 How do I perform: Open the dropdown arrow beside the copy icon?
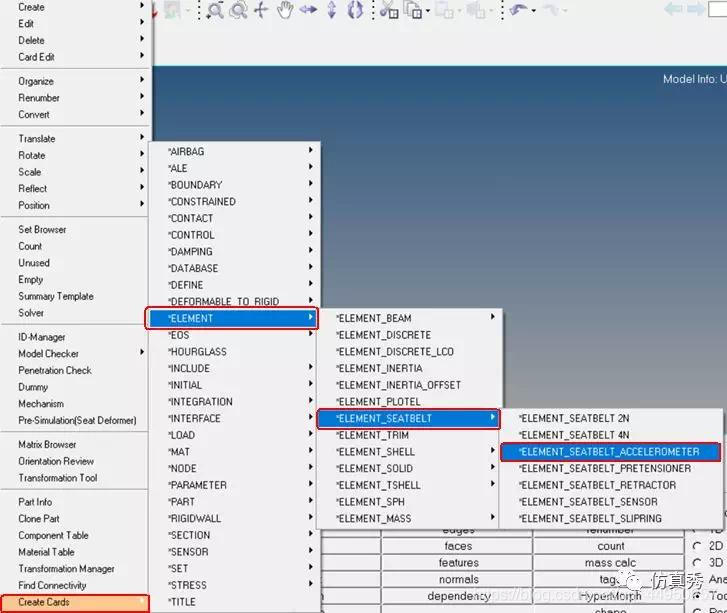click(x=427, y=11)
